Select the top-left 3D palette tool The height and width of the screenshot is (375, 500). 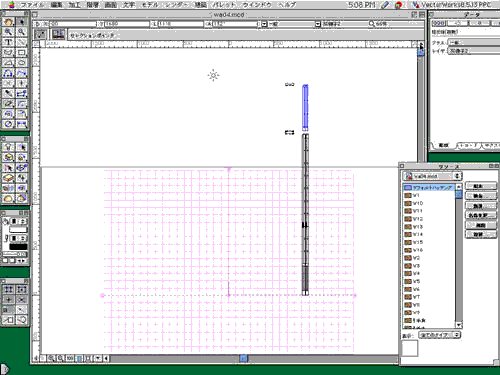pyautogui.click(x=8, y=147)
